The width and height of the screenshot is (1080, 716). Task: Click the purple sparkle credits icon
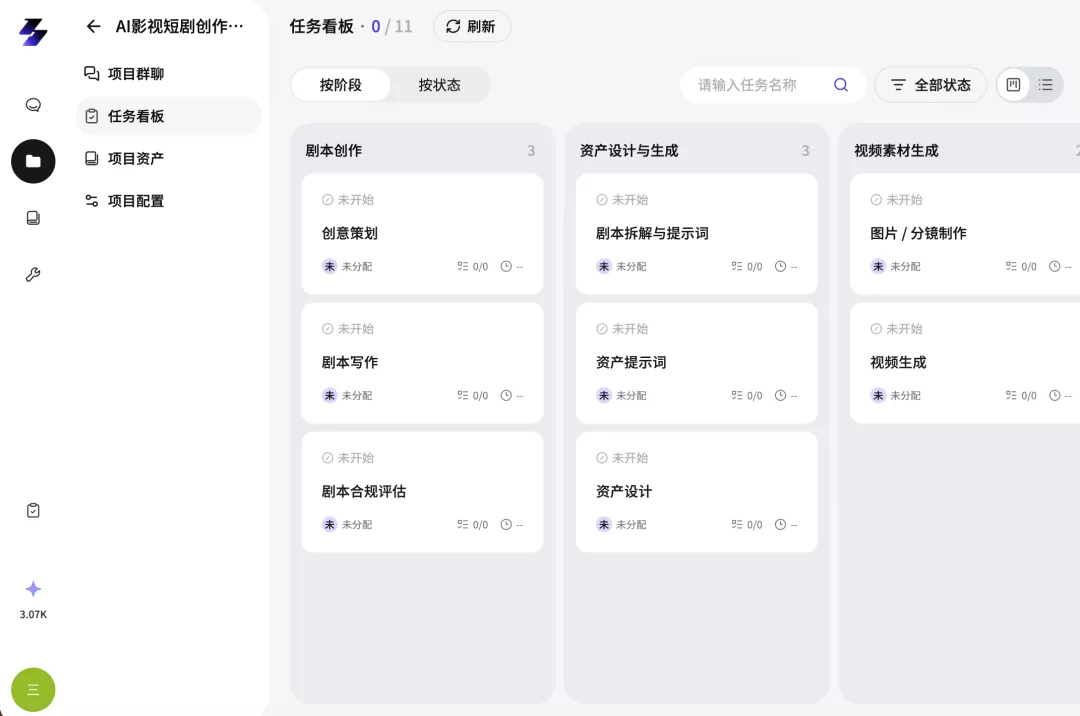pyautogui.click(x=33, y=589)
